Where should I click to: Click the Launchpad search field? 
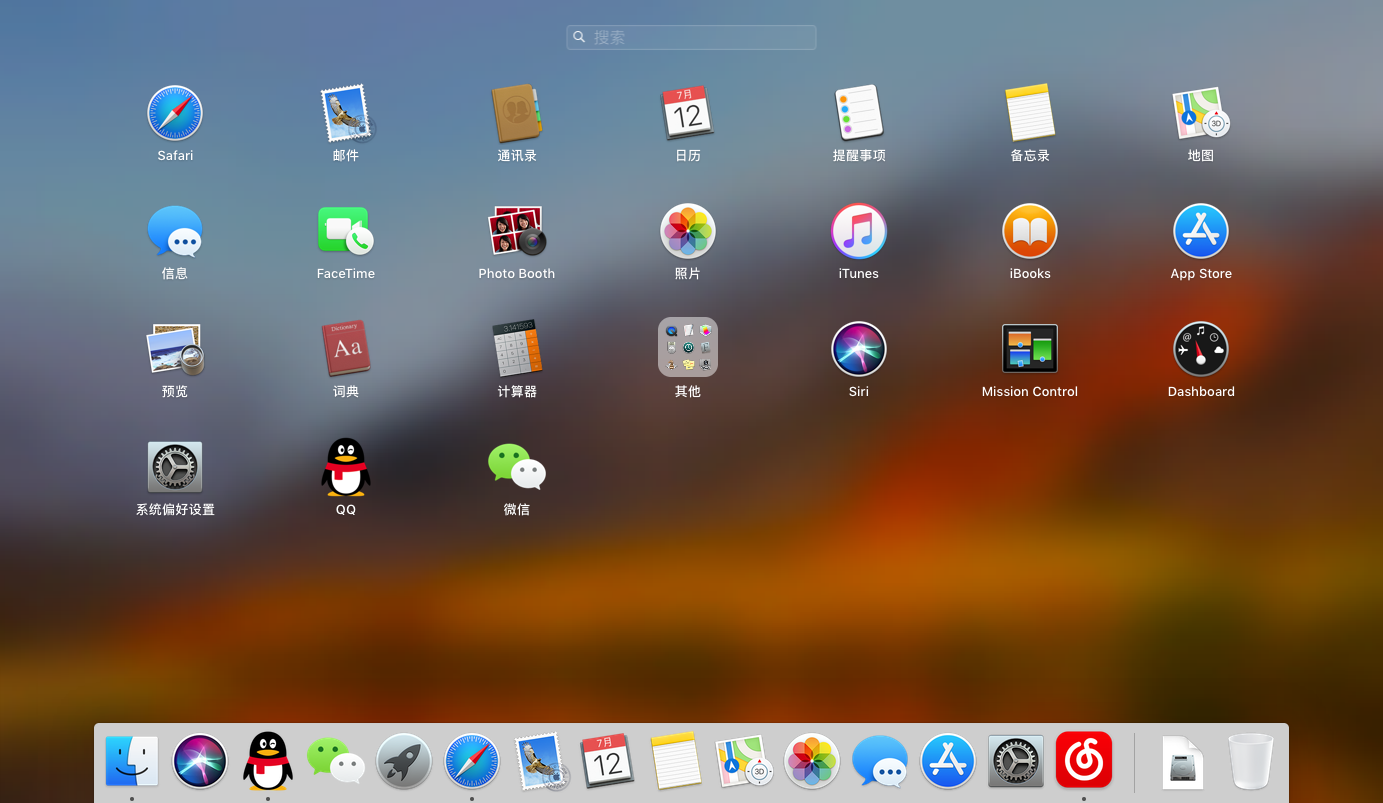point(691,37)
